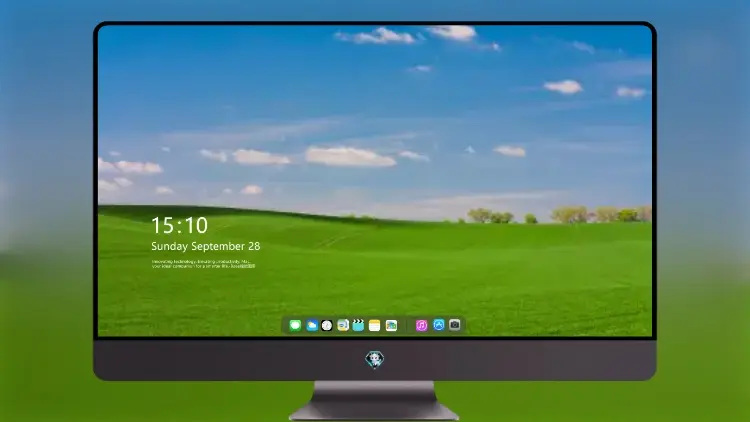Screen dimensions: 750x422
Task: Open the Clock app in dock
Action: (327, 325)
